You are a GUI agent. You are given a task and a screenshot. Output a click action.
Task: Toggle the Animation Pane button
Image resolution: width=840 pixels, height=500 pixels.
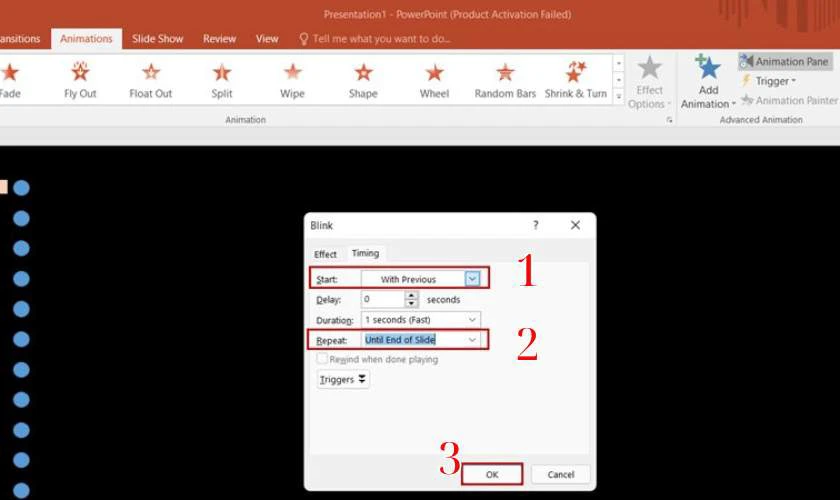(x=785, y=62)
